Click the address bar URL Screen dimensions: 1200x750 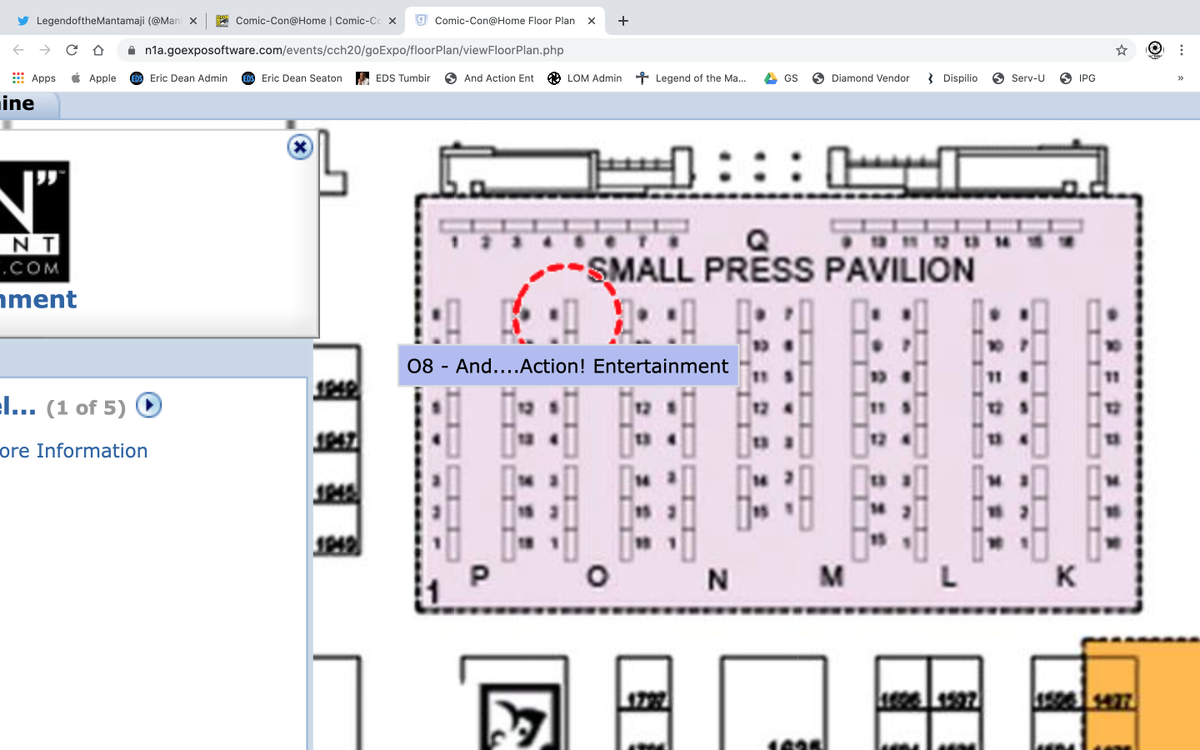[354, 50]
